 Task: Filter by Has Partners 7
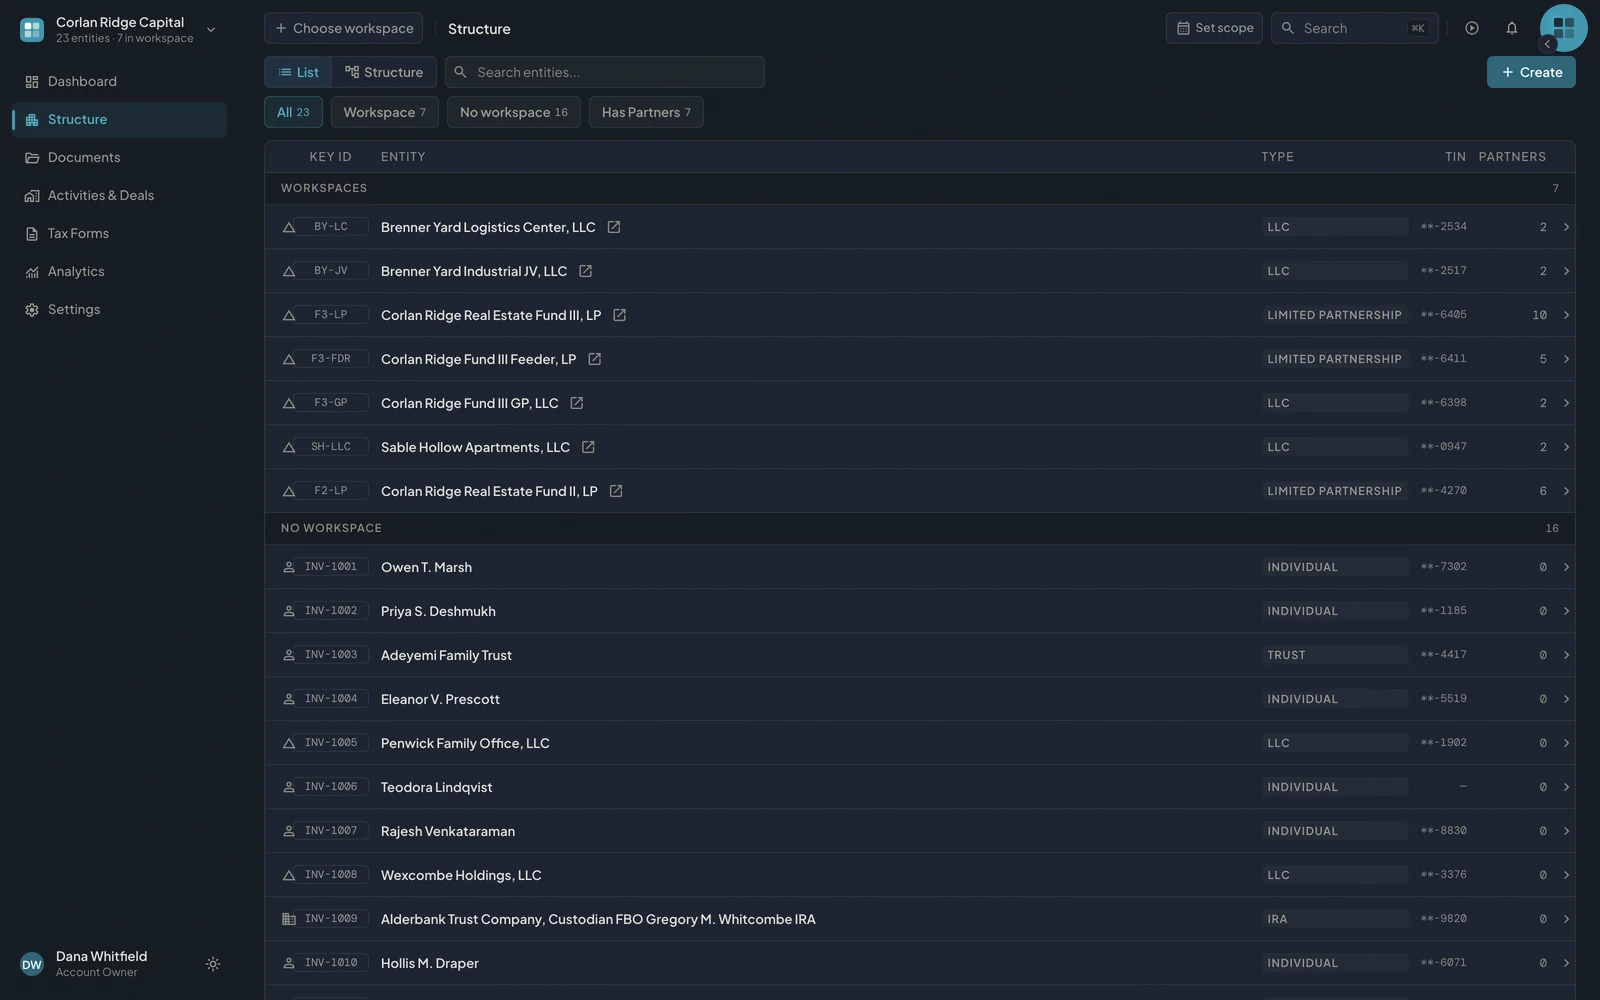(x=646, y=112)
